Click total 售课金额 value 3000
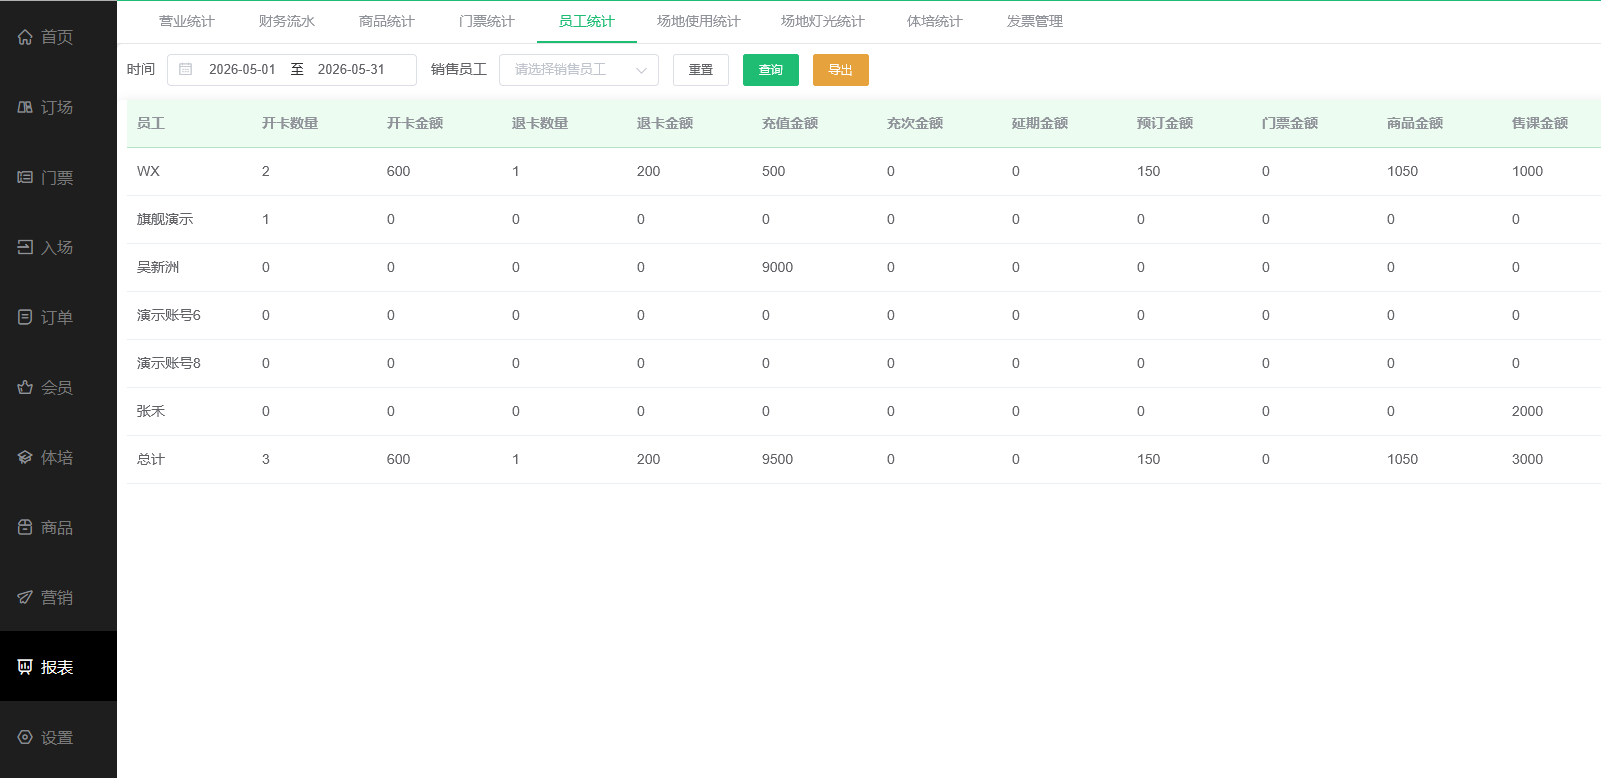Viewport: 1601px width, 778px height. click(1527, 459)
